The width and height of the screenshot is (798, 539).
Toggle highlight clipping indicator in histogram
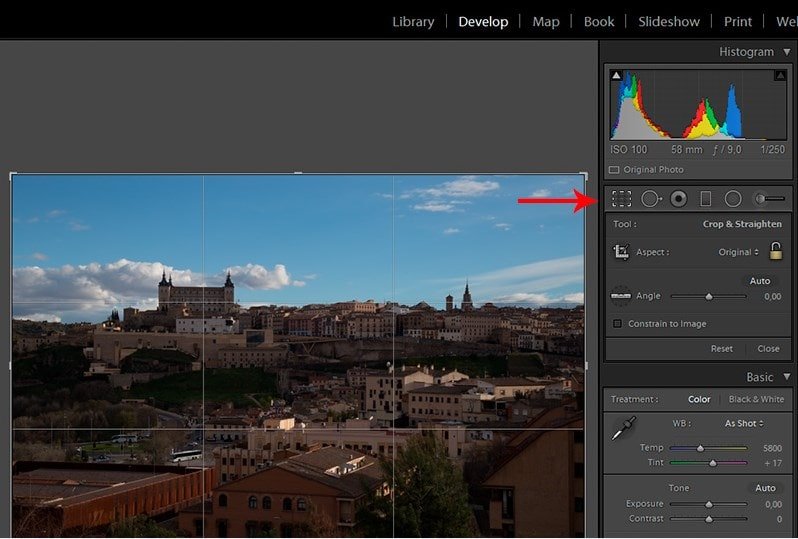779,75
